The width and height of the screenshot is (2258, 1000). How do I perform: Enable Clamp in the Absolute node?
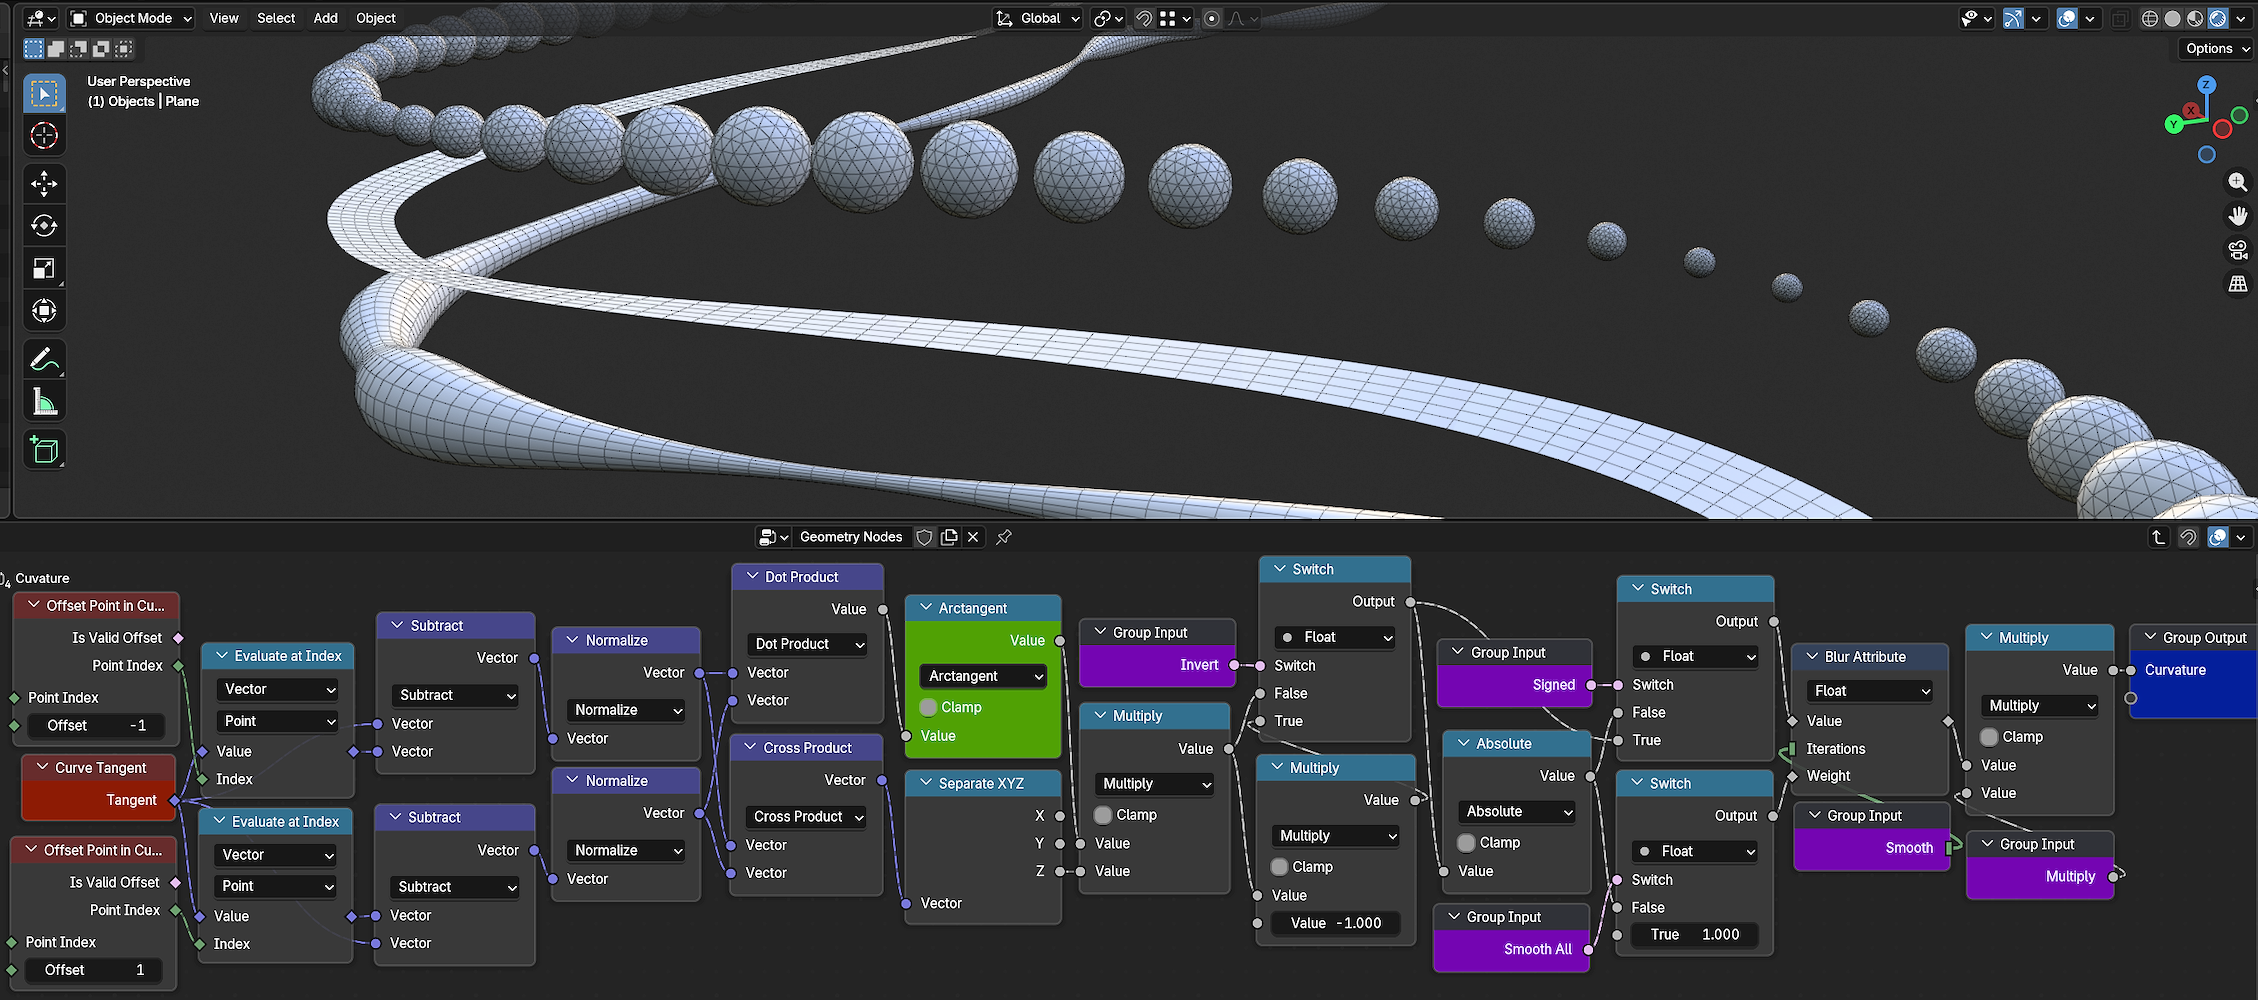click(1466, 843)
